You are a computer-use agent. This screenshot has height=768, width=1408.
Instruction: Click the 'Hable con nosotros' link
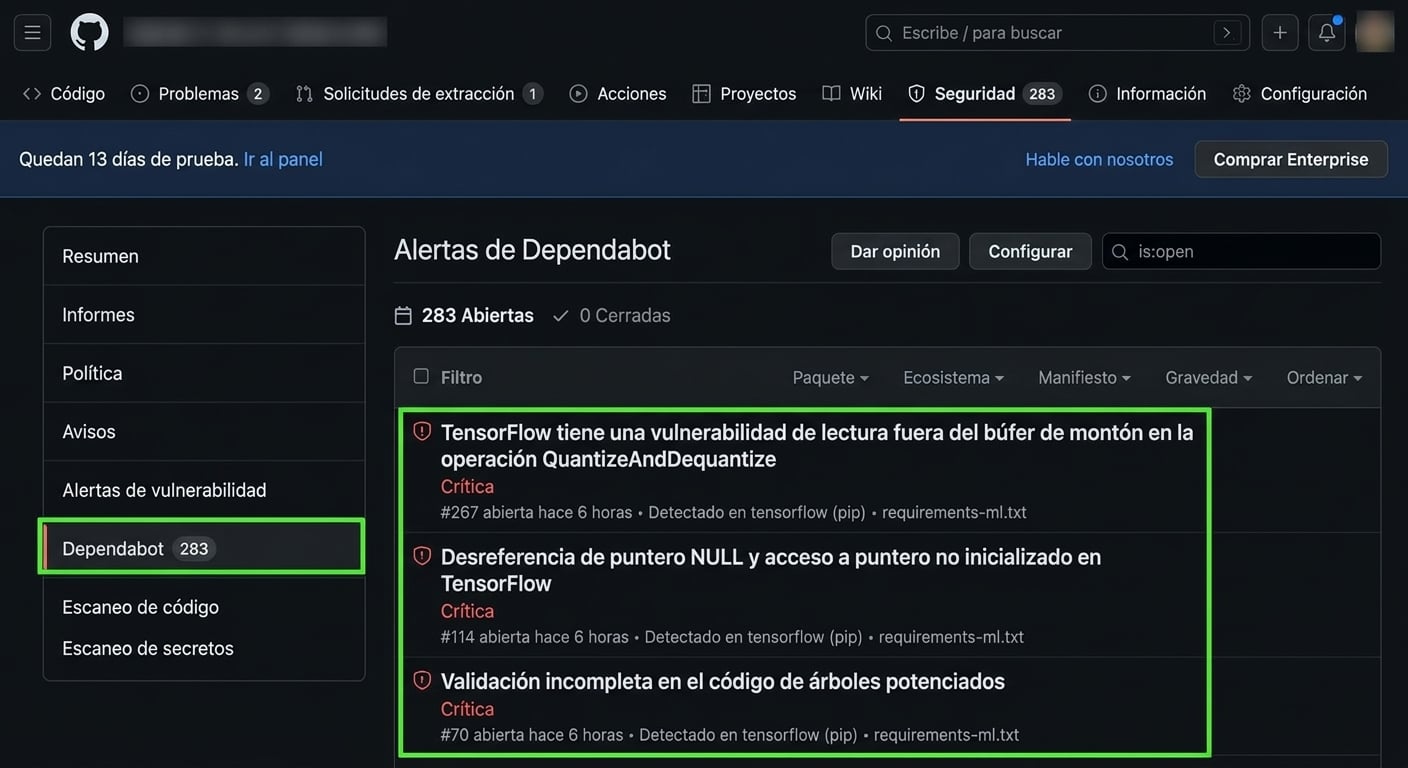(x=1099, y=159)
